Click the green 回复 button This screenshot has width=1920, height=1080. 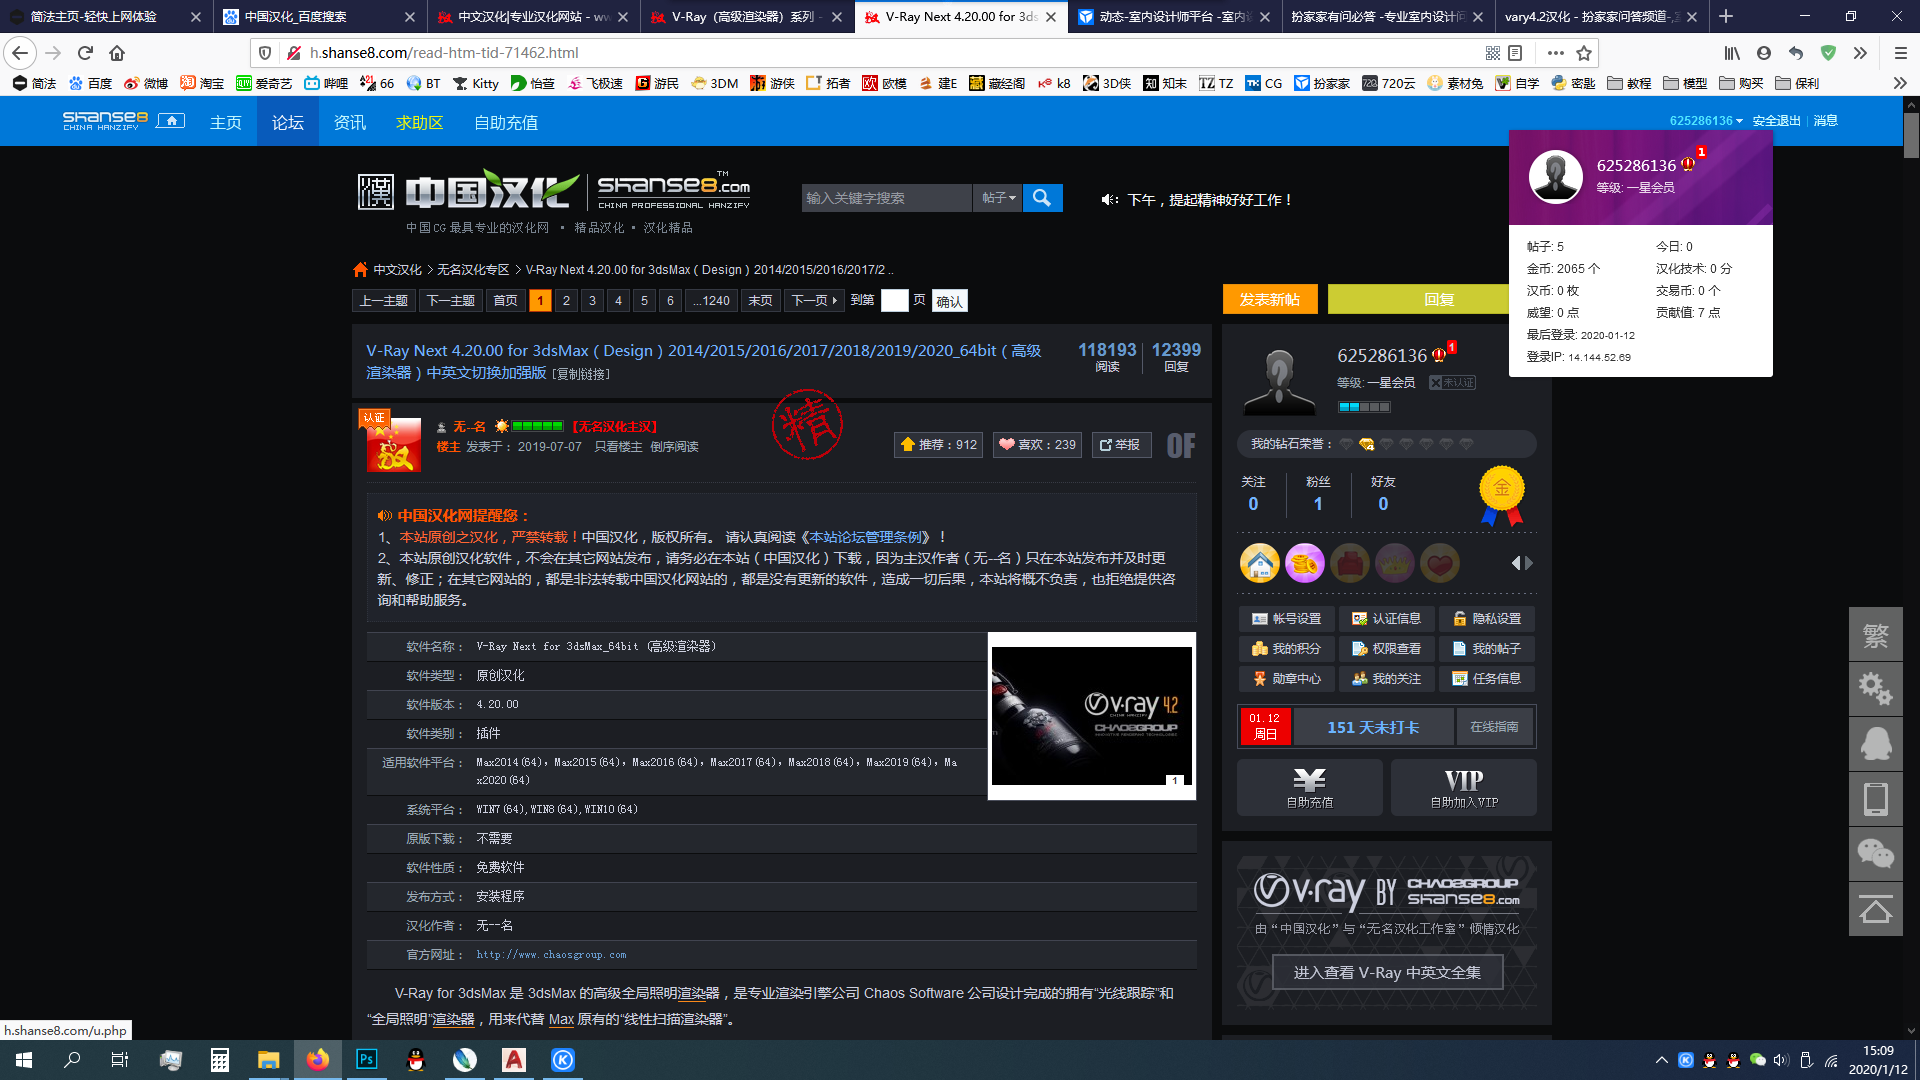tap(1438, 299)
